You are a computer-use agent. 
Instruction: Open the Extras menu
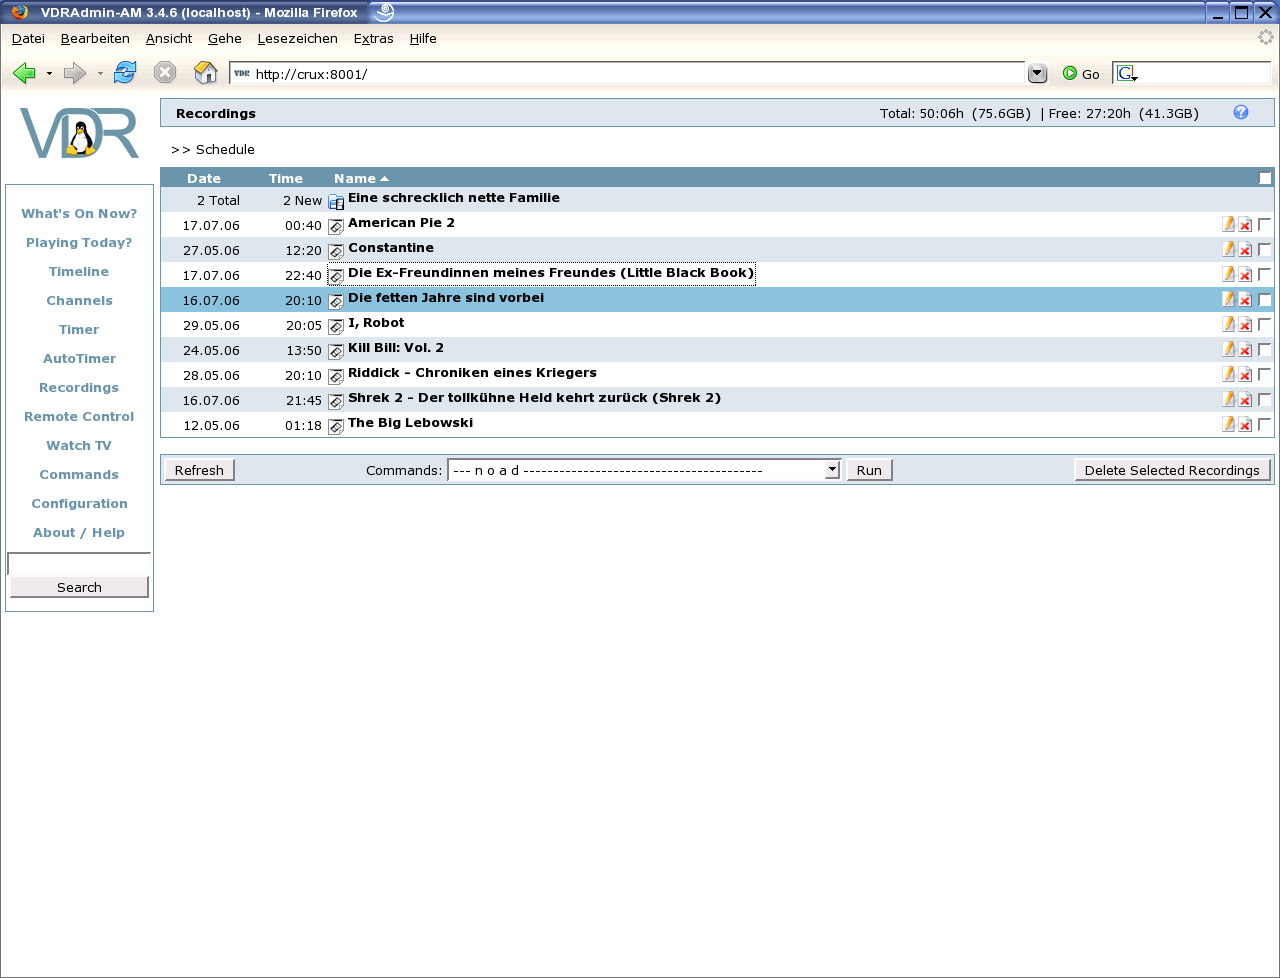point(373,39)
